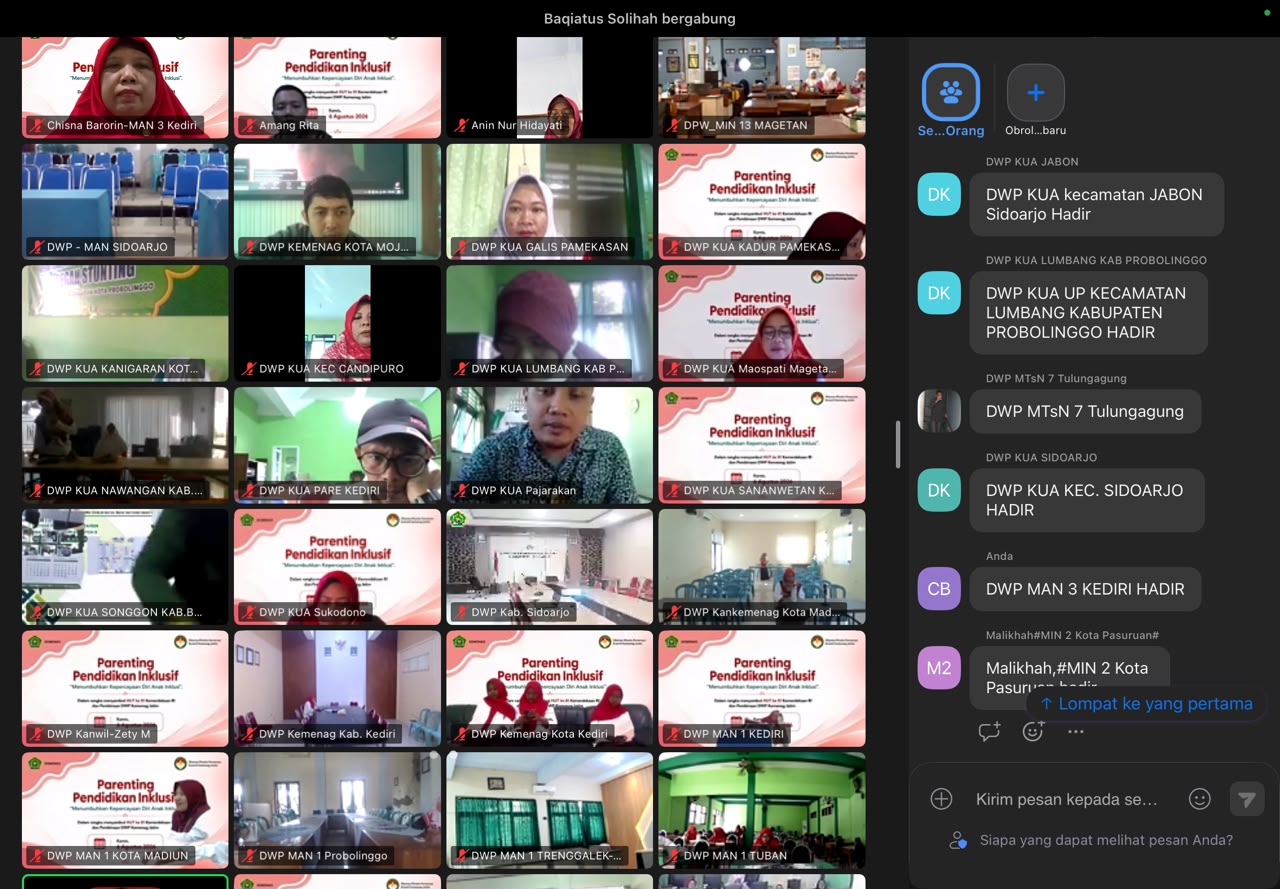The height and width of the screenshot is (889, 1280).
Task: Select the DWP MAN 1 TRENGGALEK video tile
Action: click(x=550, y=811)
